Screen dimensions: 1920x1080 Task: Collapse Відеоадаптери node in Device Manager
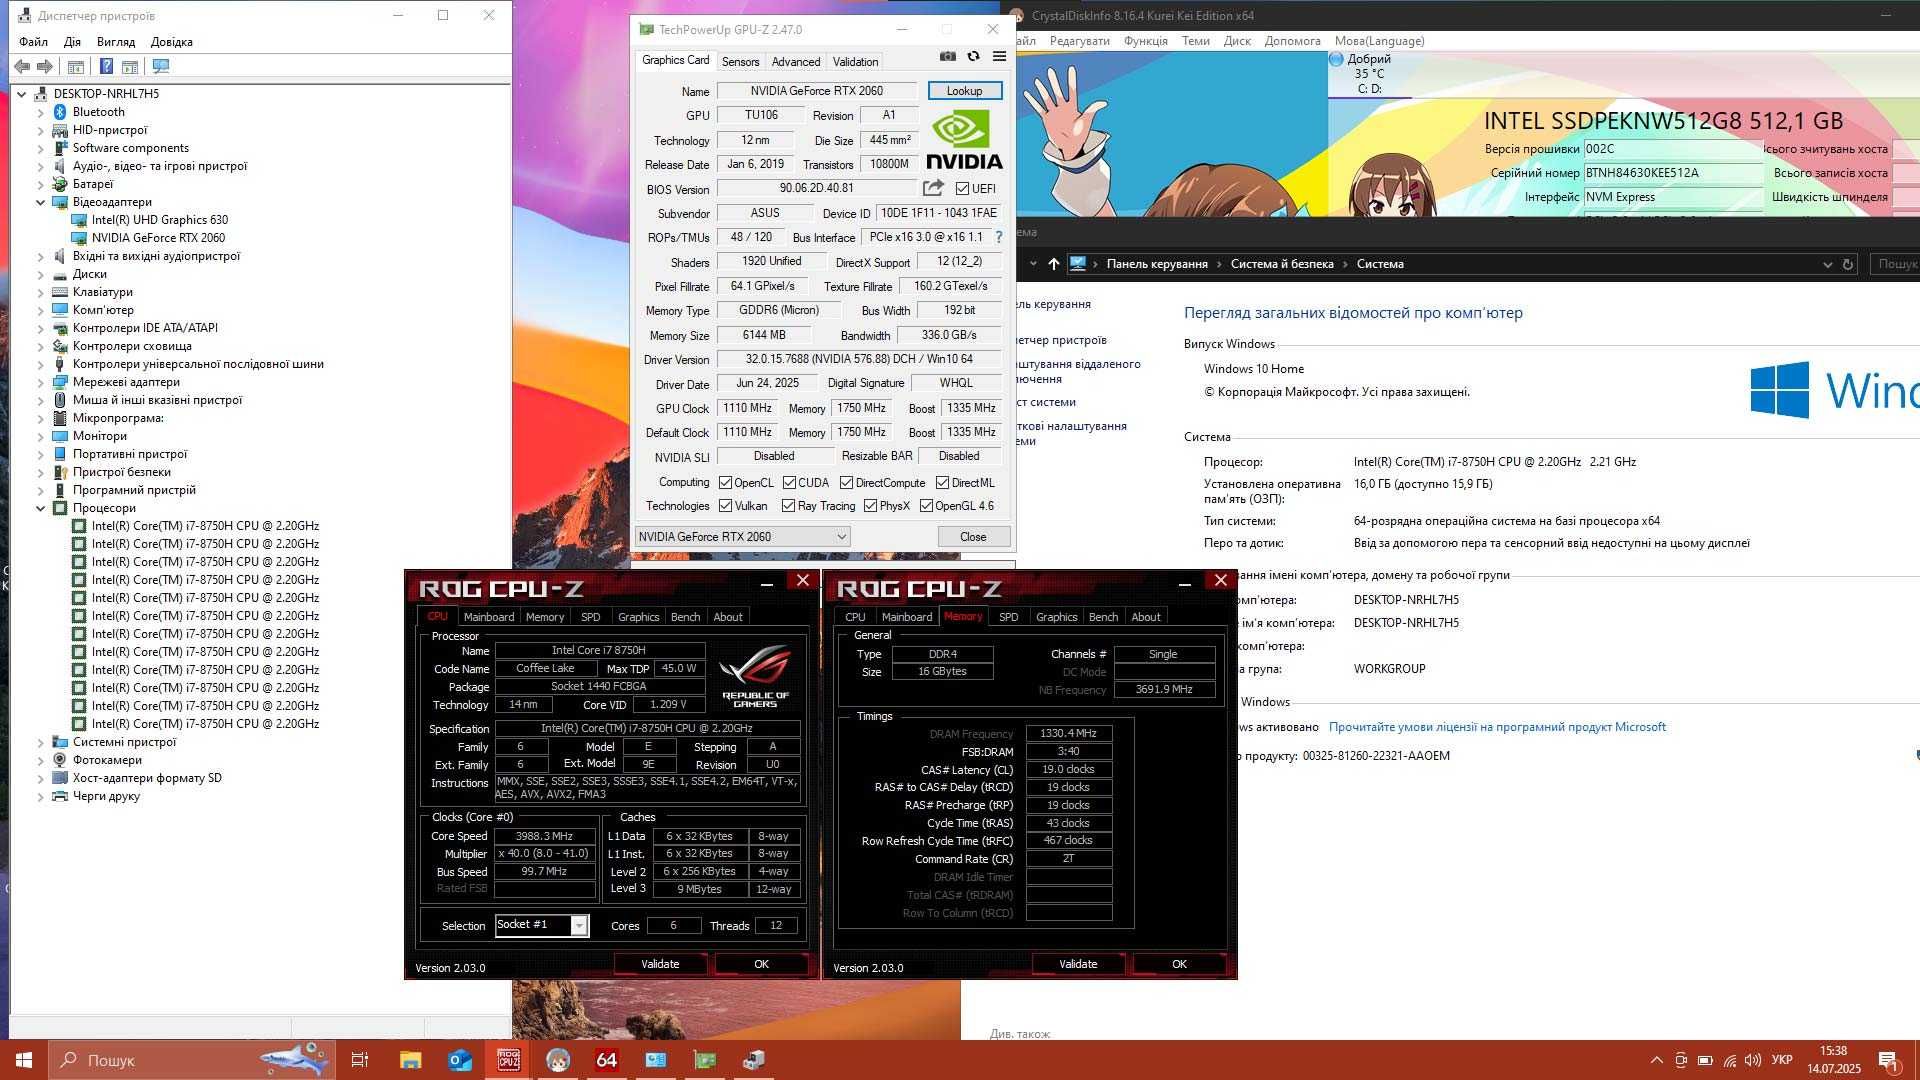point(41,202)
